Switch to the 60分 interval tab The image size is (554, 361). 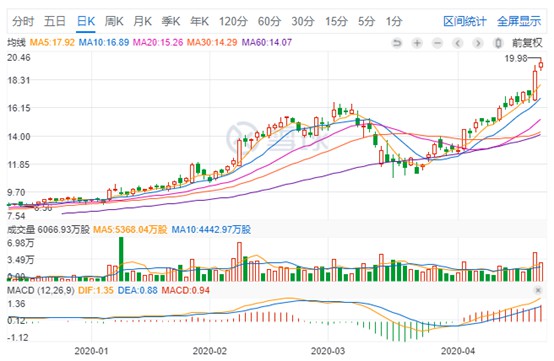(269, 21)
